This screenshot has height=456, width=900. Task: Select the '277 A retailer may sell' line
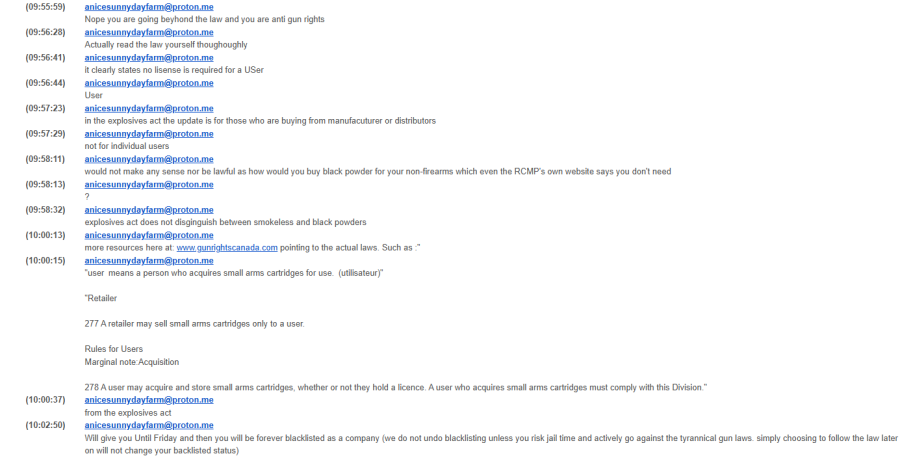pos(195,323)
